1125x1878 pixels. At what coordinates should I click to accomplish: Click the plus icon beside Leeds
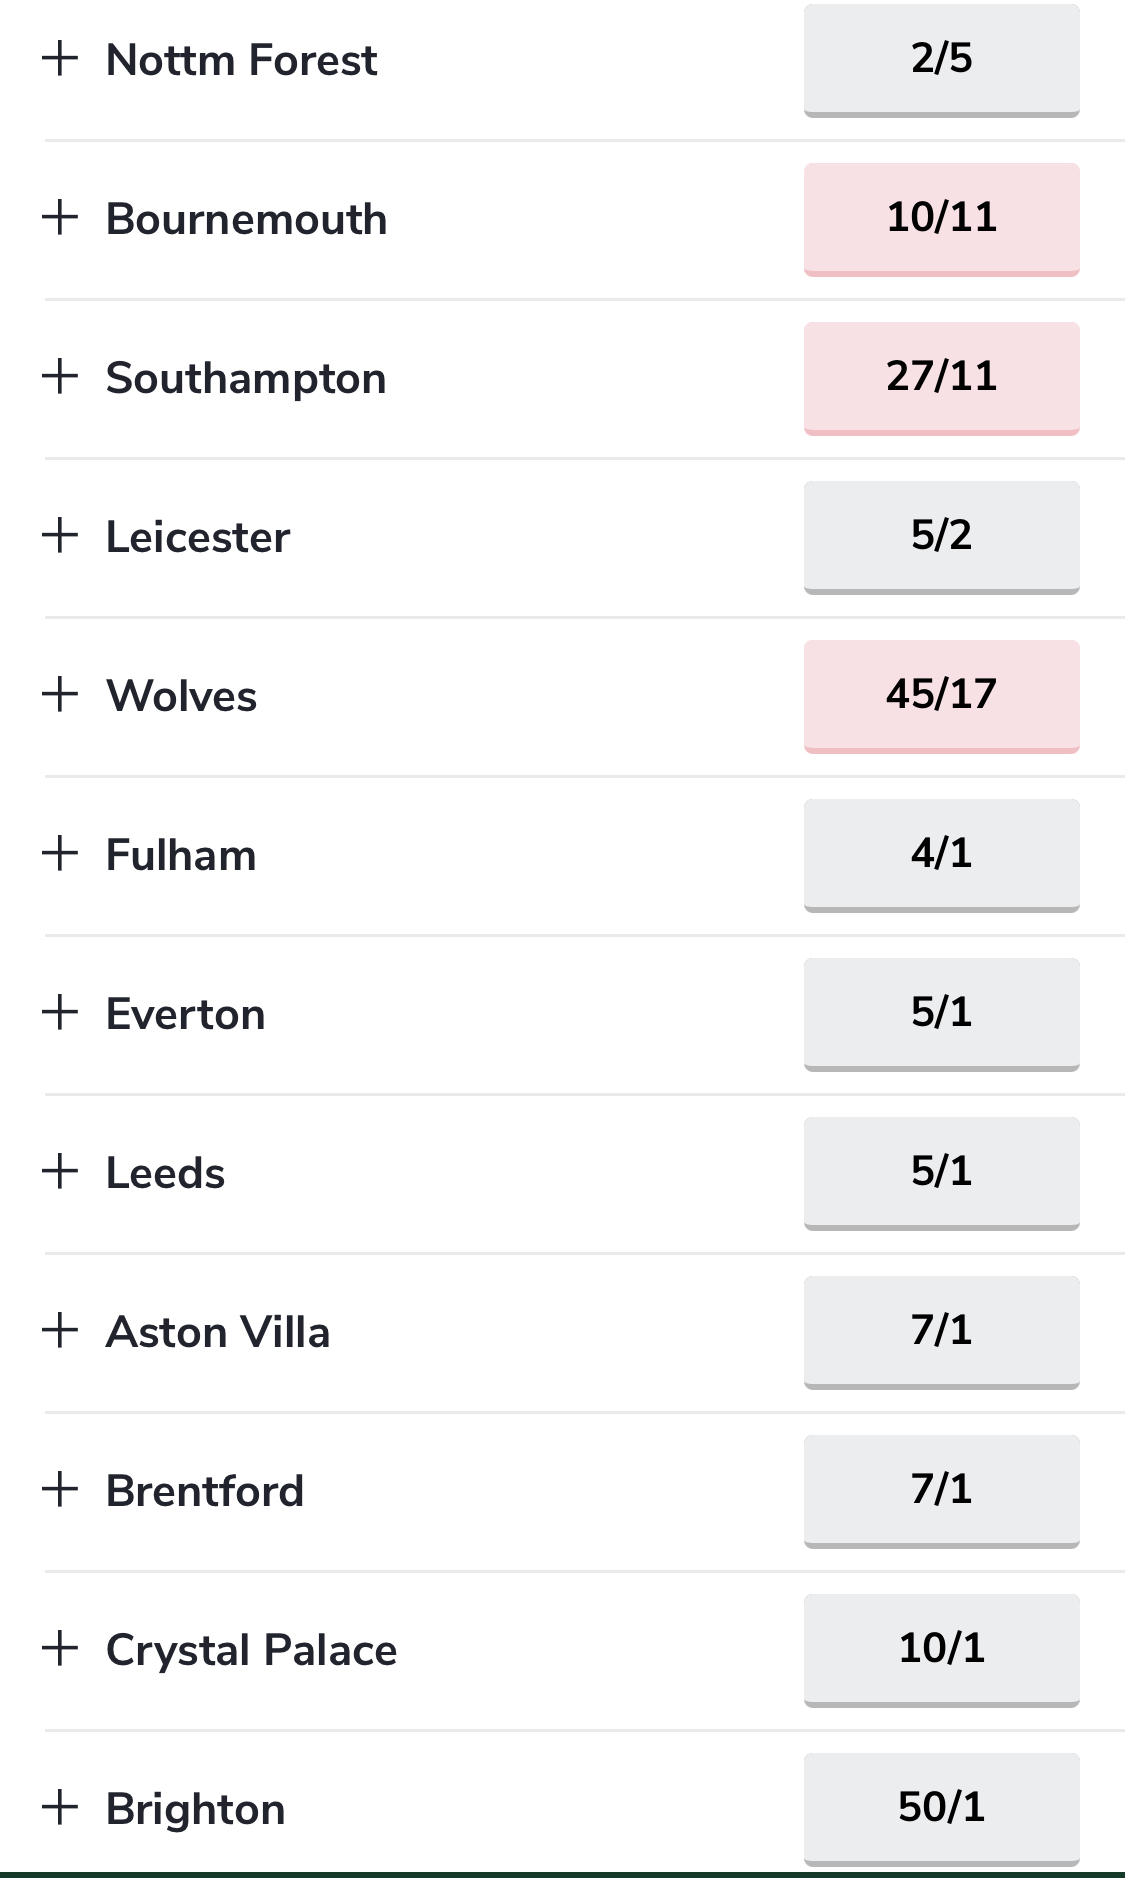pos(60,1172)
